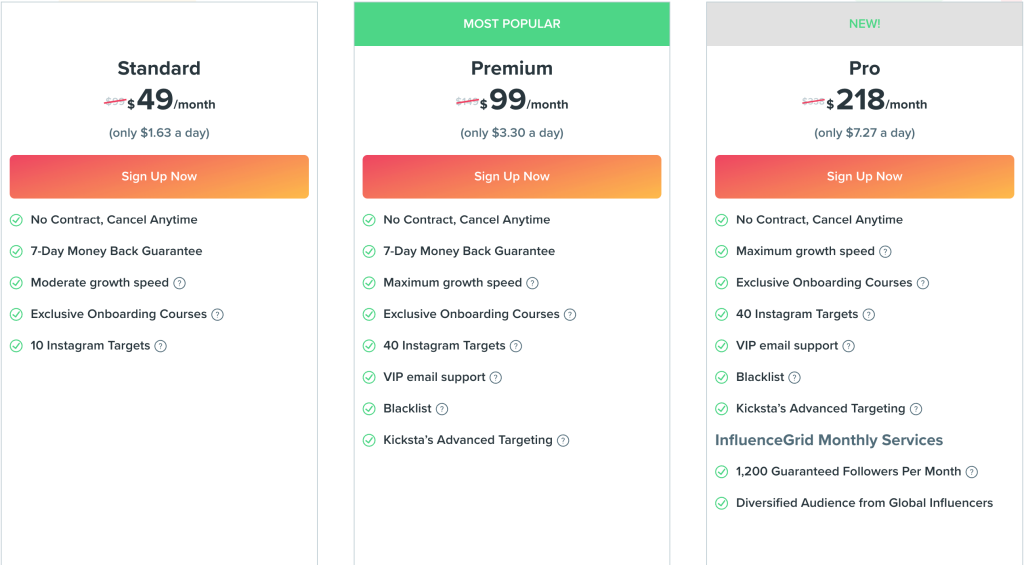1024x565 pixels.
Task: Click question mark next to Premium Blacklist
Action: (442, 409)
